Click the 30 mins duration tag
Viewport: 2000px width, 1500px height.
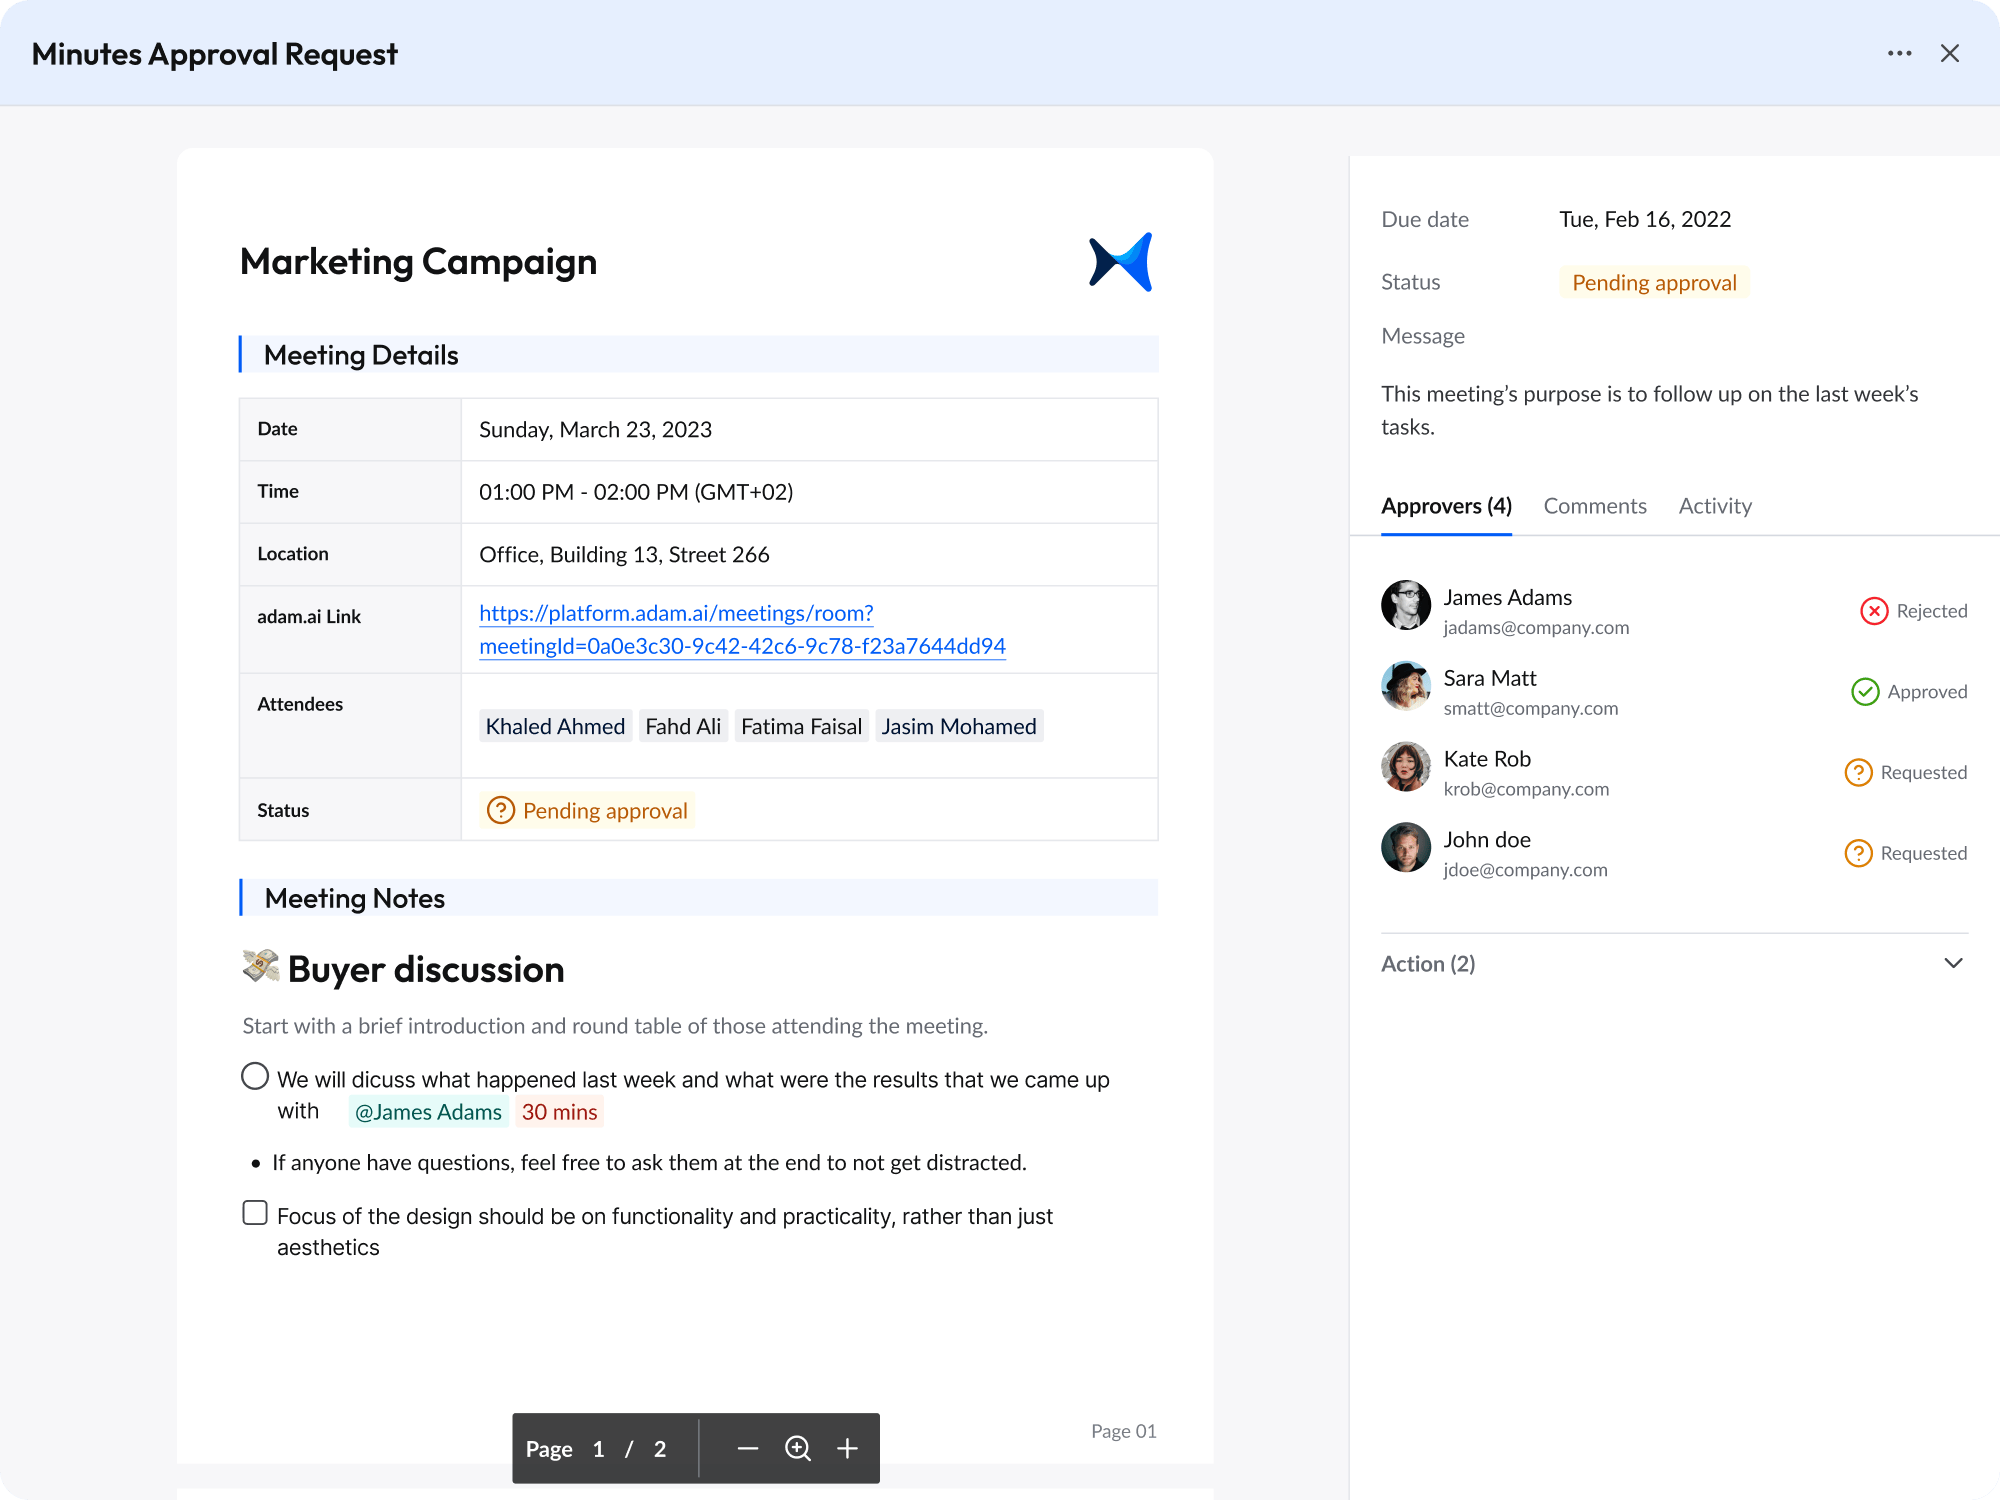(559, 1111)
